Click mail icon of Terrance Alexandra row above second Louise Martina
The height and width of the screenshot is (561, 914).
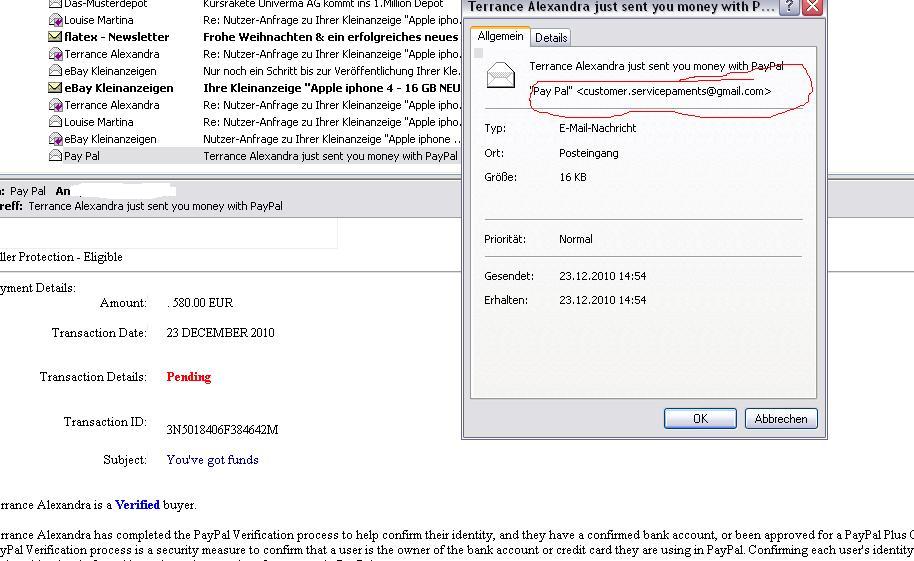[55, 106]
